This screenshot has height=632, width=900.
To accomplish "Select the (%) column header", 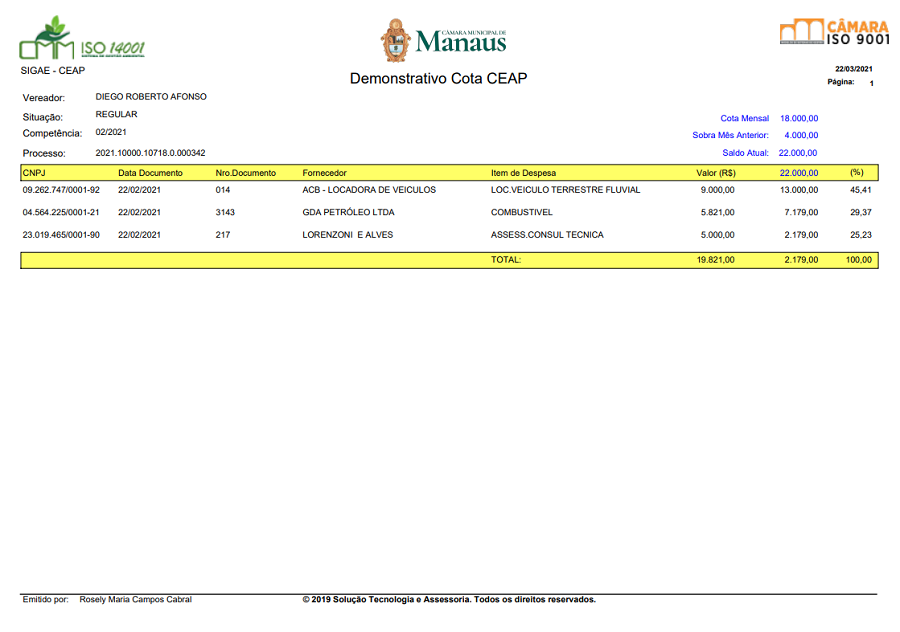I will tap(856, 173).
